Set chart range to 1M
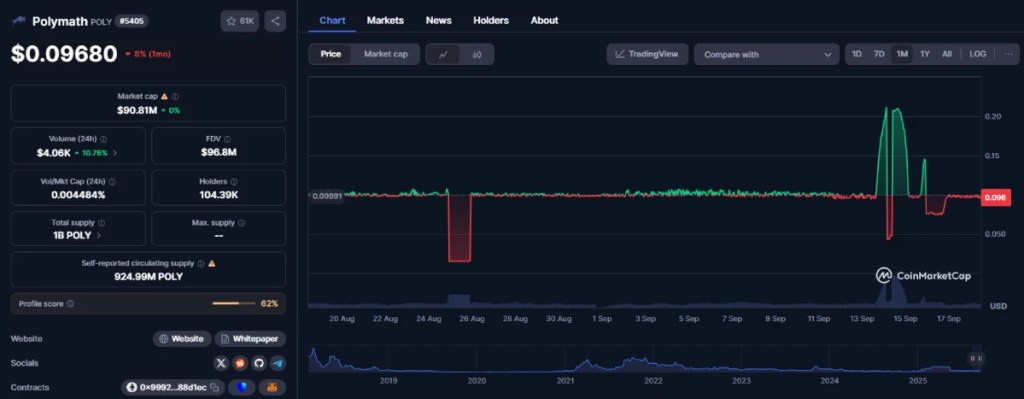 tap(902, 54)
